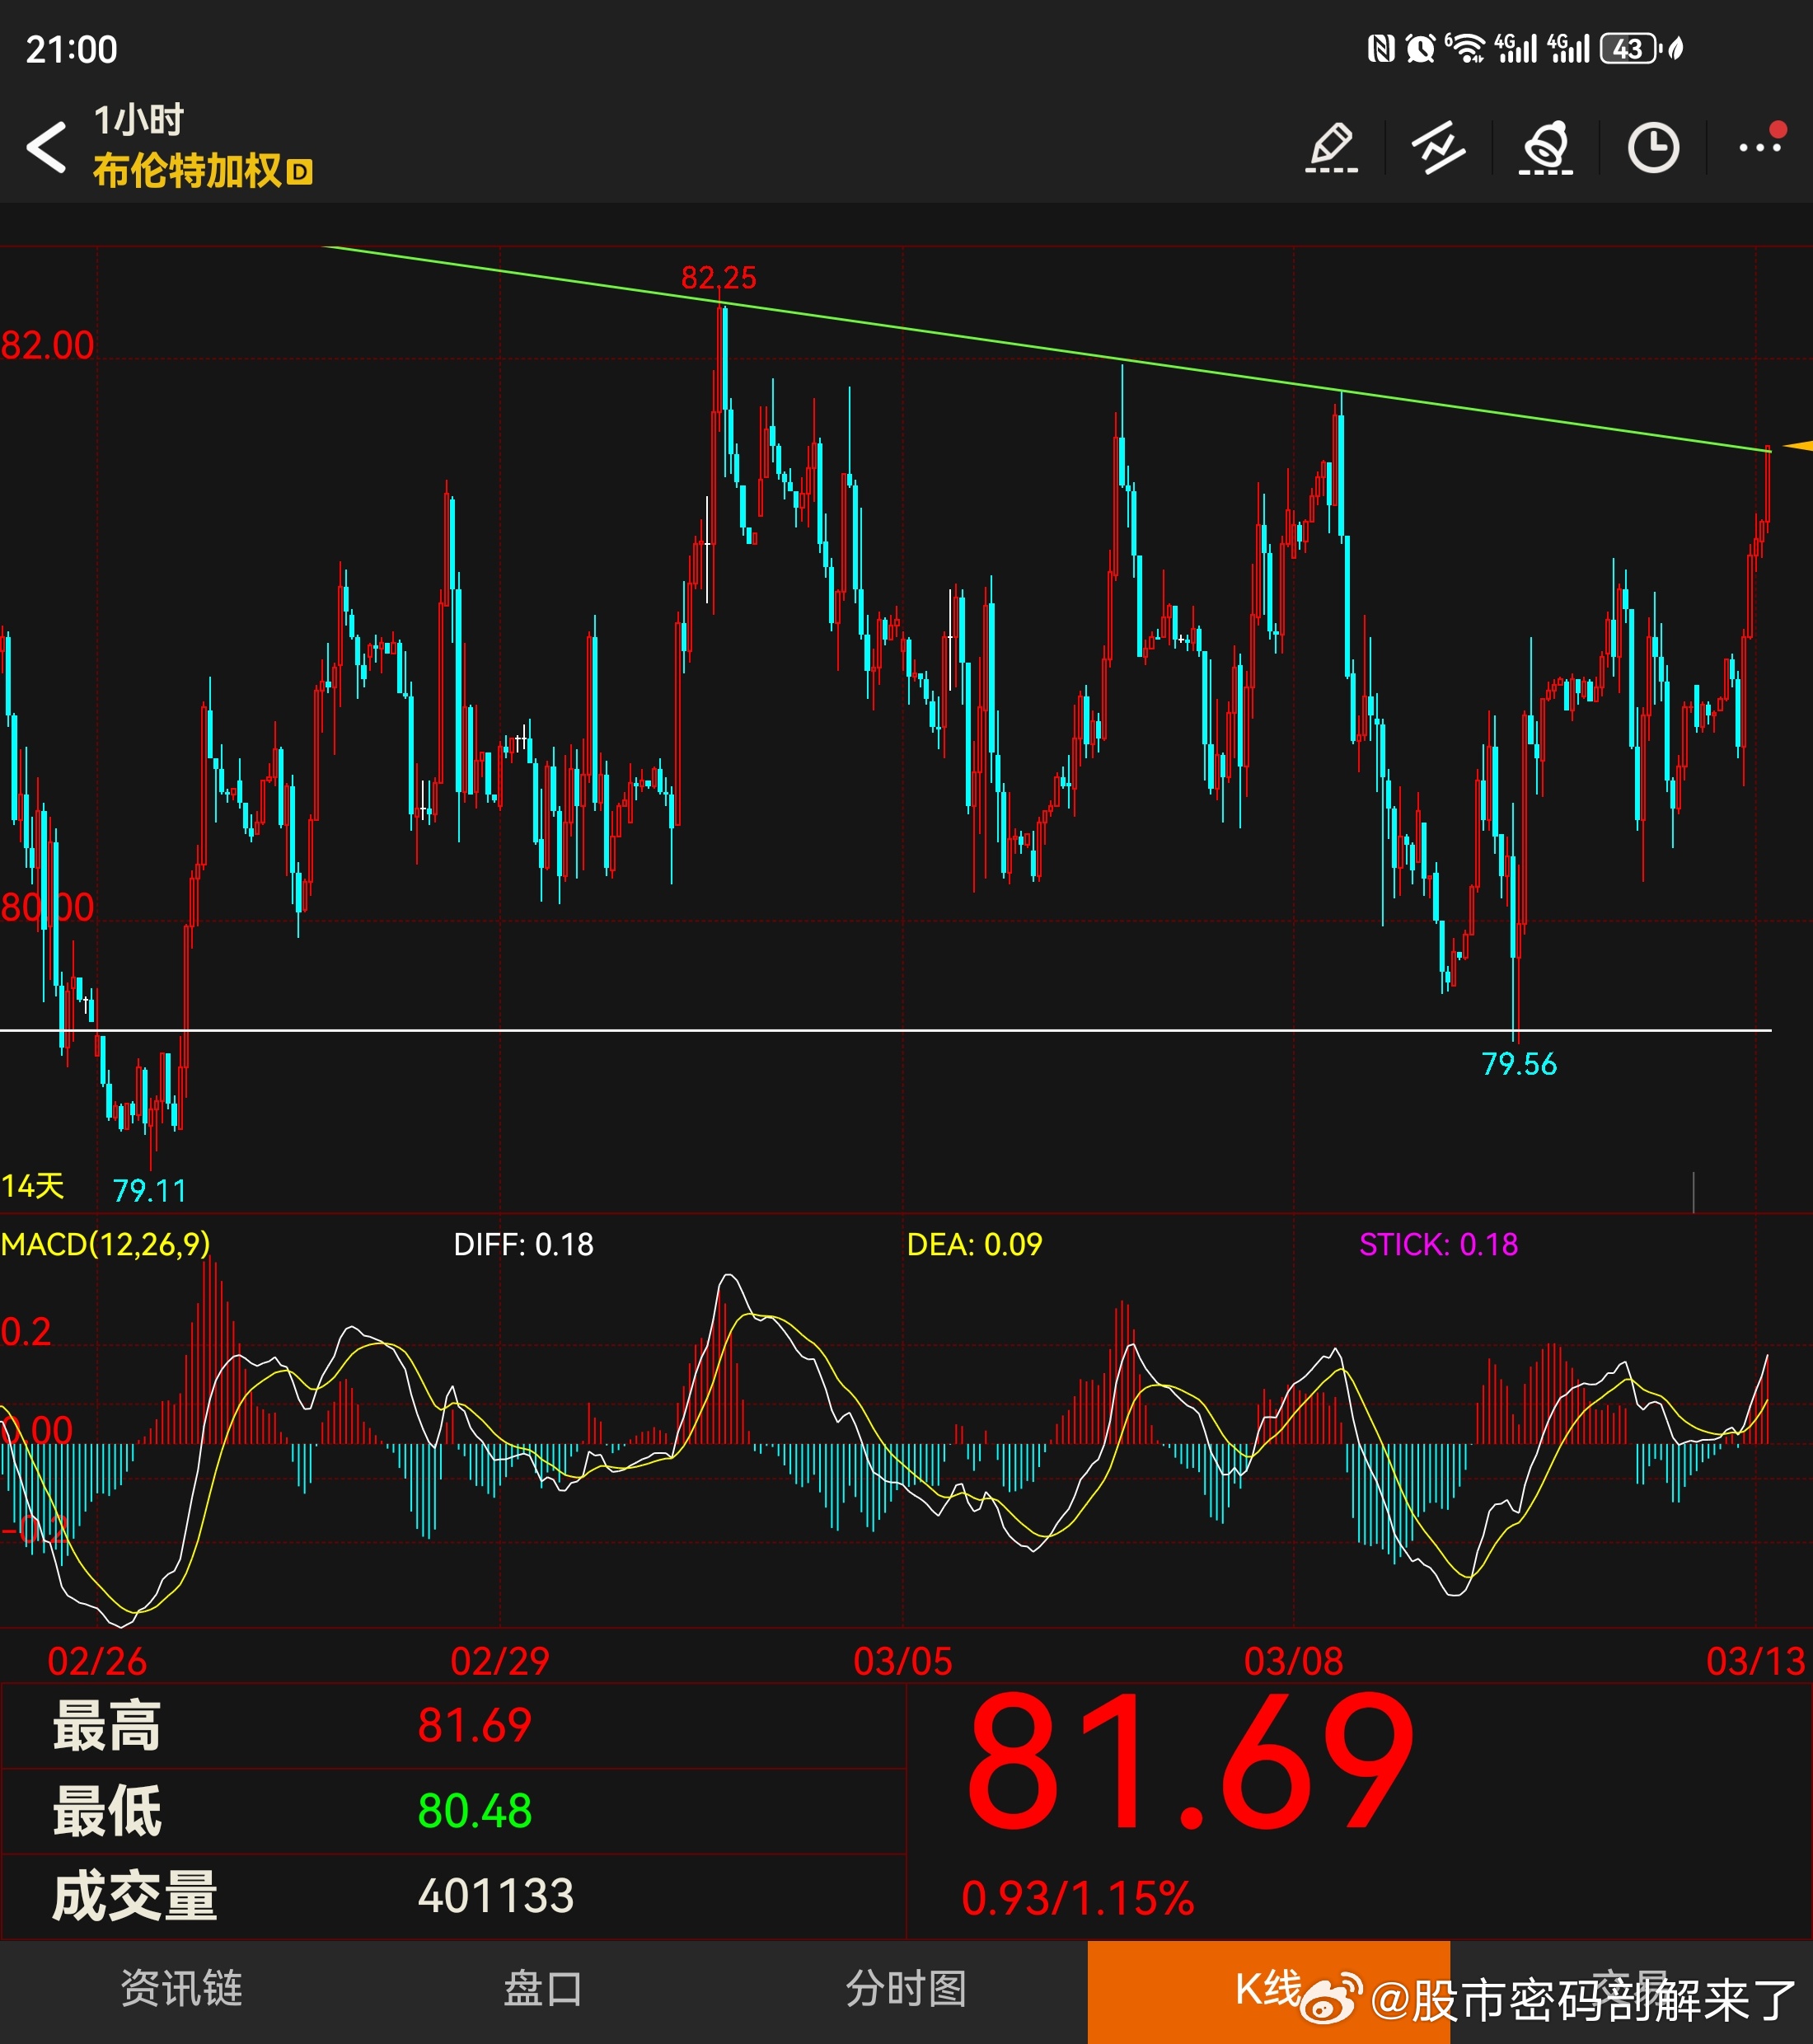Tap the yellow D badge next to 布伦特加权
Screen dimensions: 1813x2044
pyautogui.click(x=299, y=172)
